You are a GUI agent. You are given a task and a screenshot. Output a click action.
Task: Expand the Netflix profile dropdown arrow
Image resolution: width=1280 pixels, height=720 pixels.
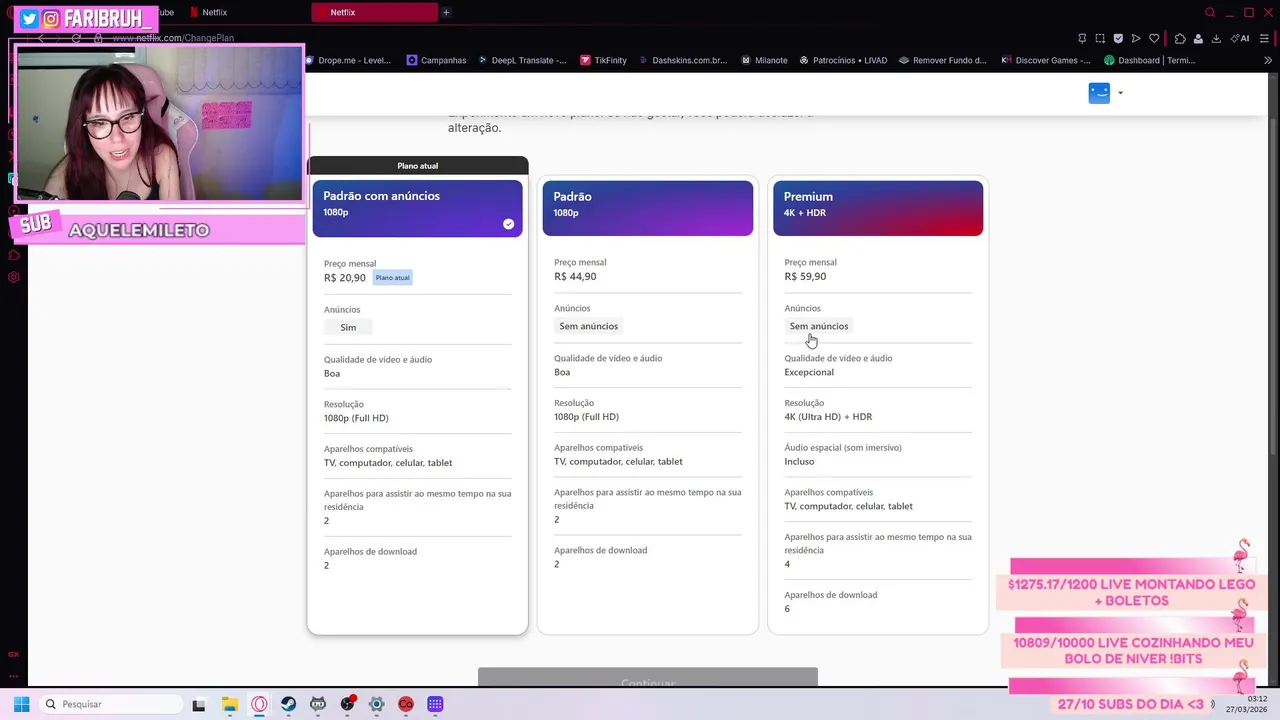coord(1120,93)
